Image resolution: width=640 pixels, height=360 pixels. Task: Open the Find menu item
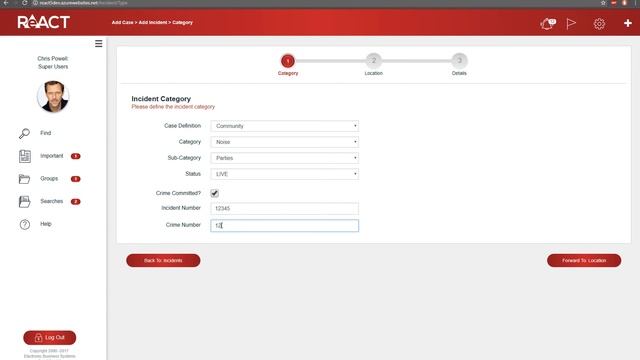(45, 133)
